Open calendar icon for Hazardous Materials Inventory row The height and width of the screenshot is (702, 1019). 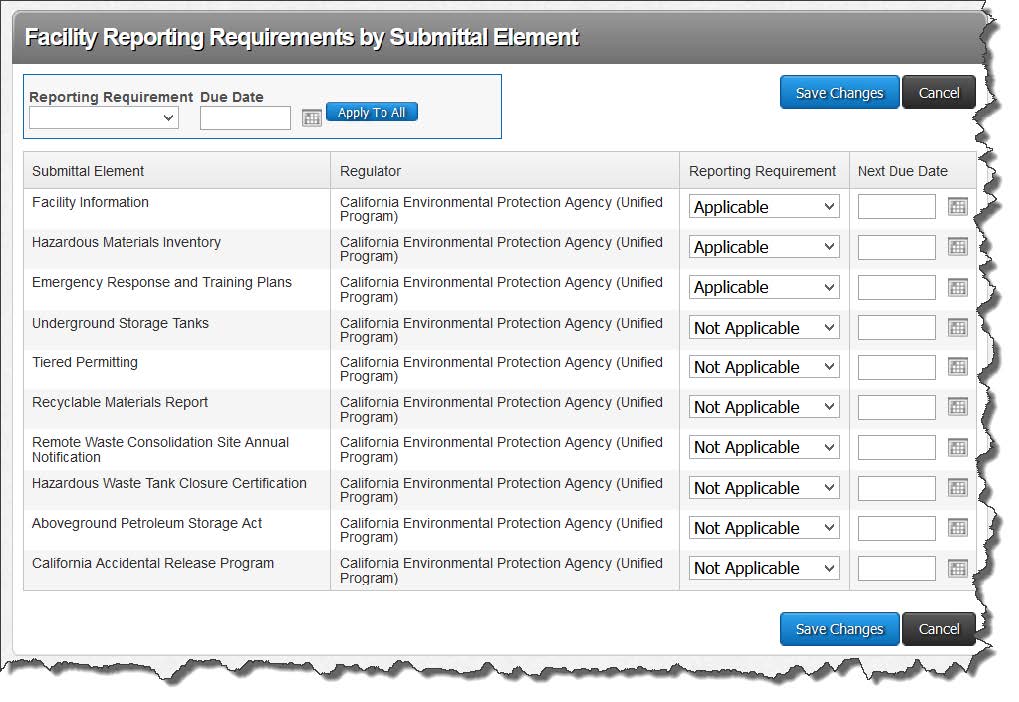[x=957, y=247]
